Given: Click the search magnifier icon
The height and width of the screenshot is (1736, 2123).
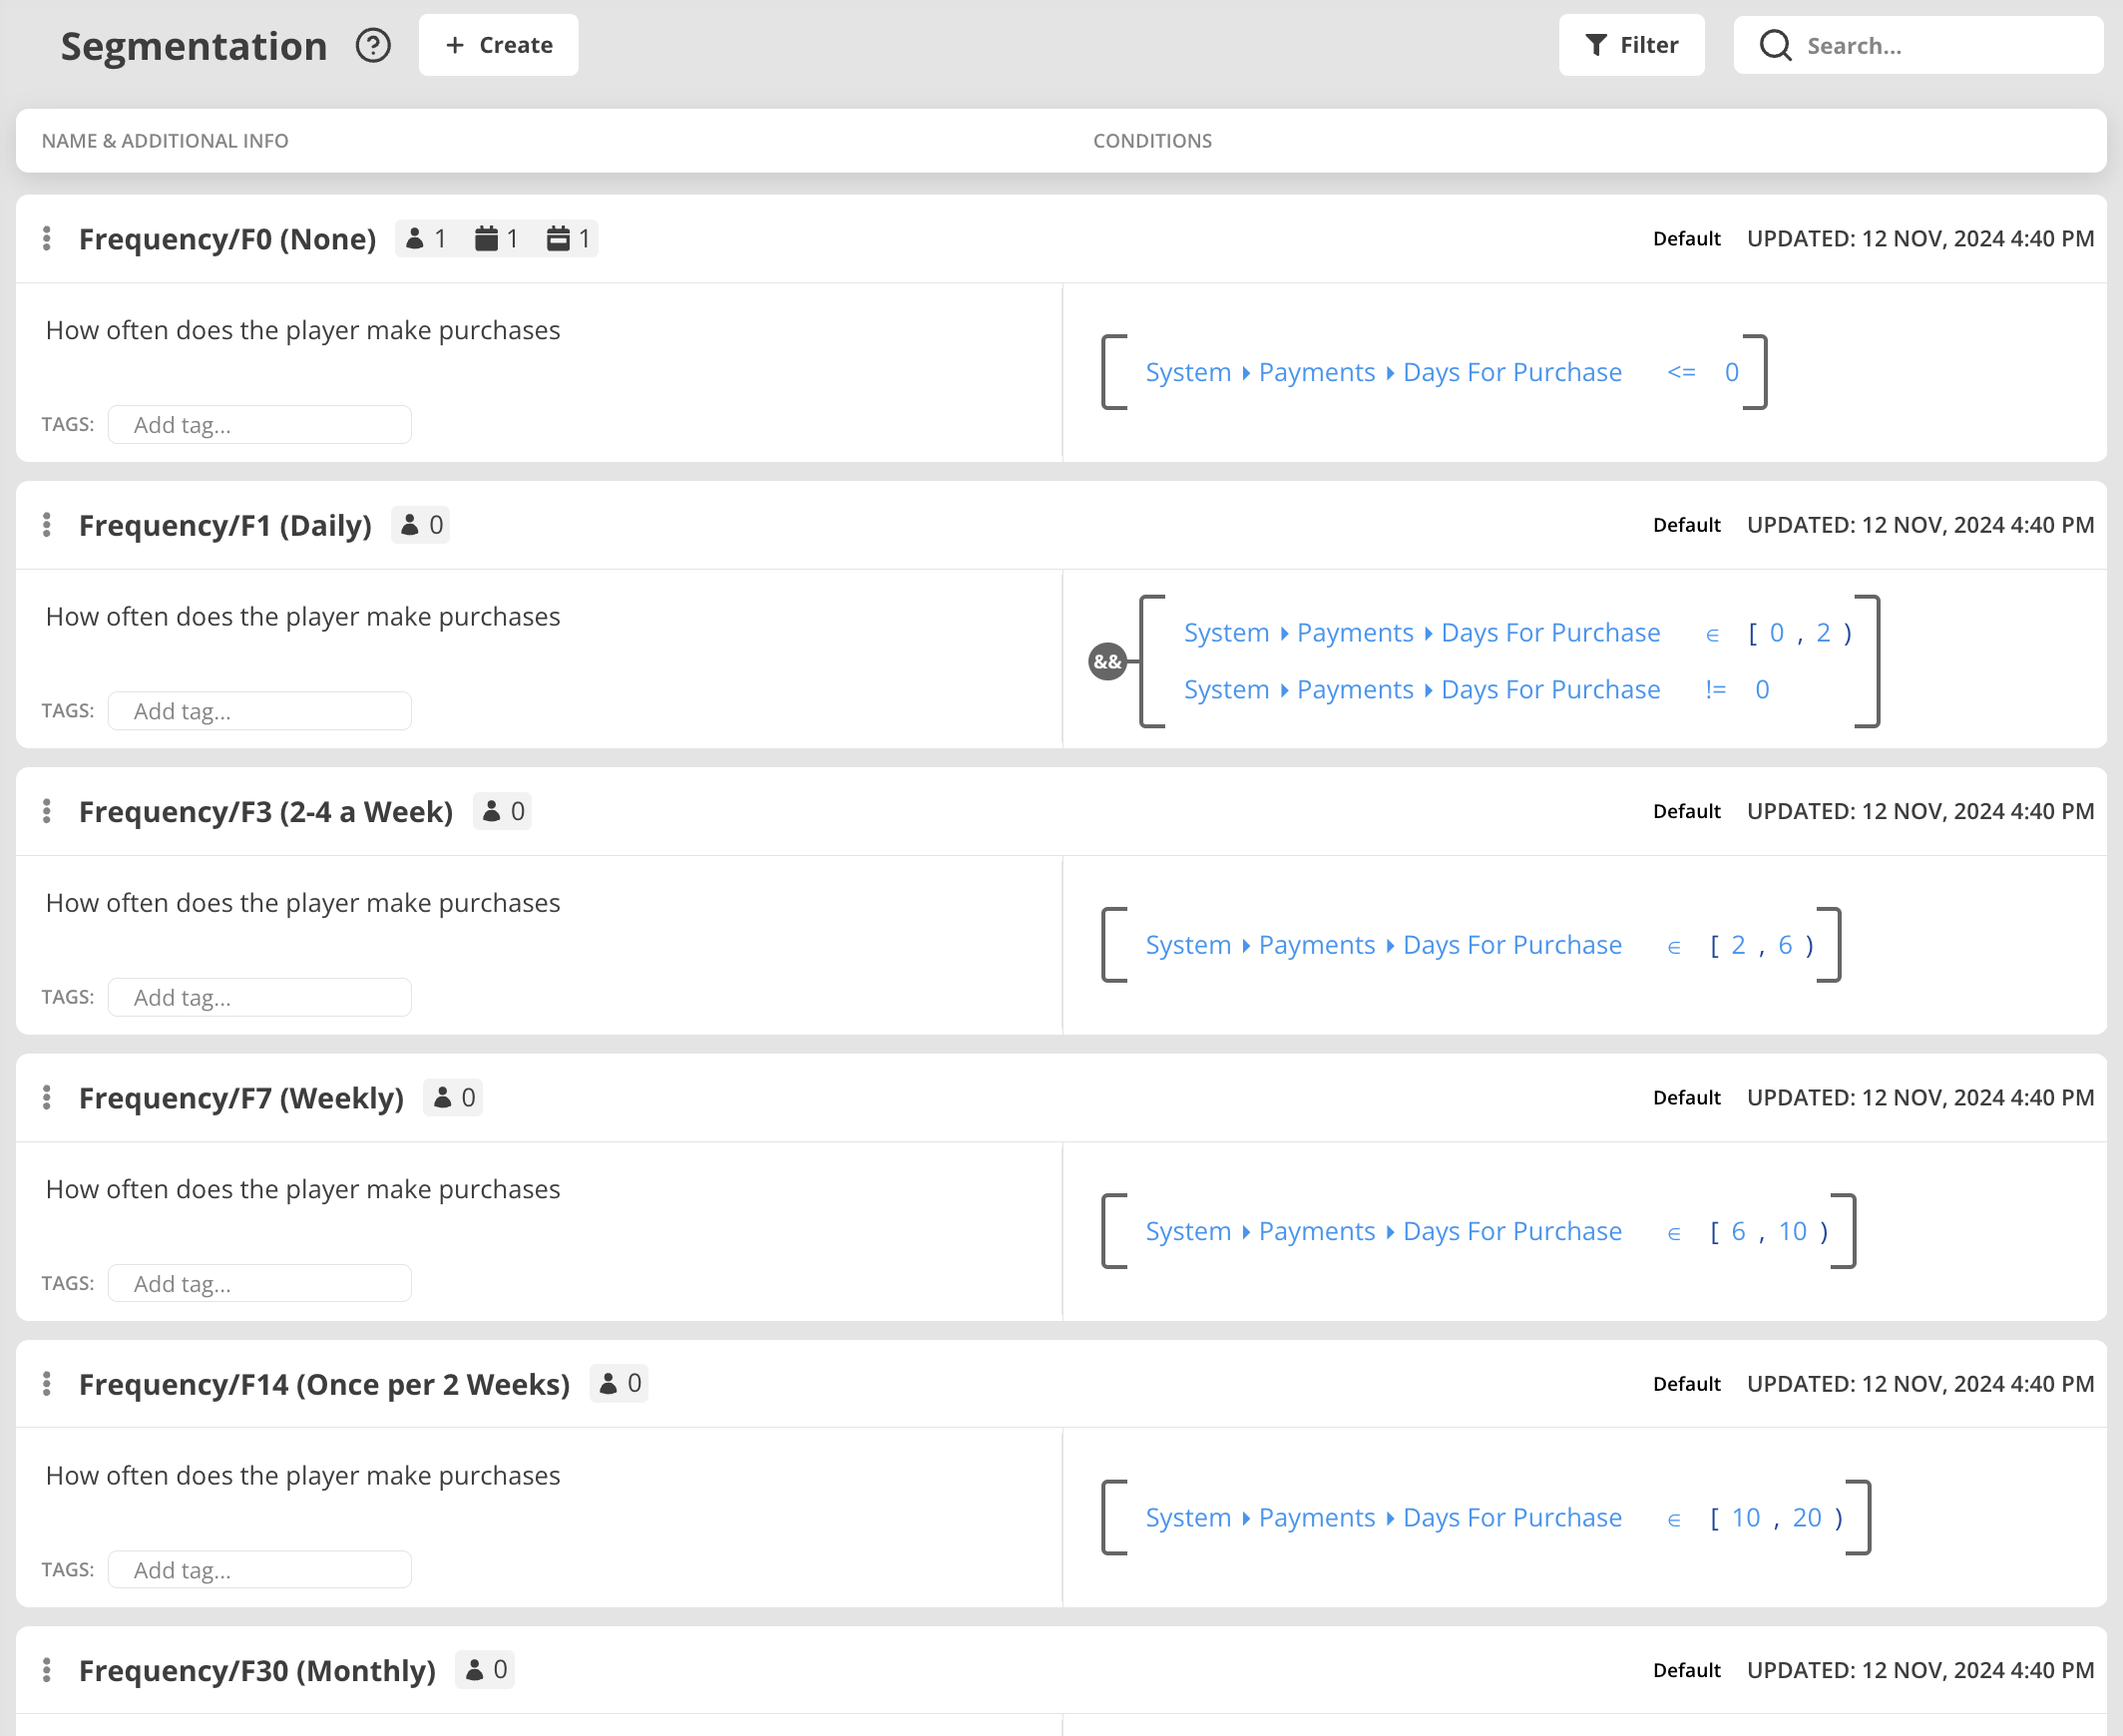Looking at the screenshot, I should 1775,46.
